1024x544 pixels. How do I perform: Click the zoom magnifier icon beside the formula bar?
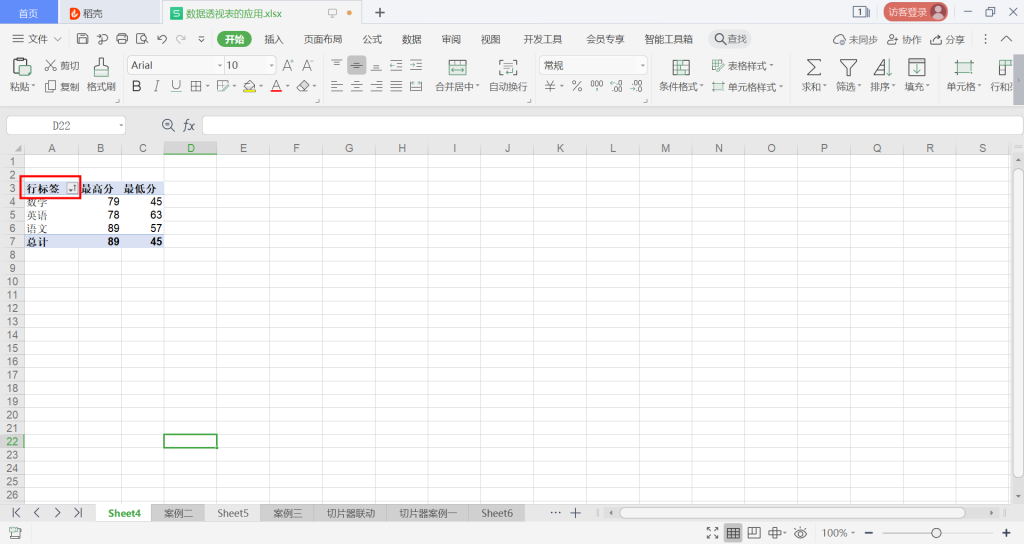click(x=168, y=125)
